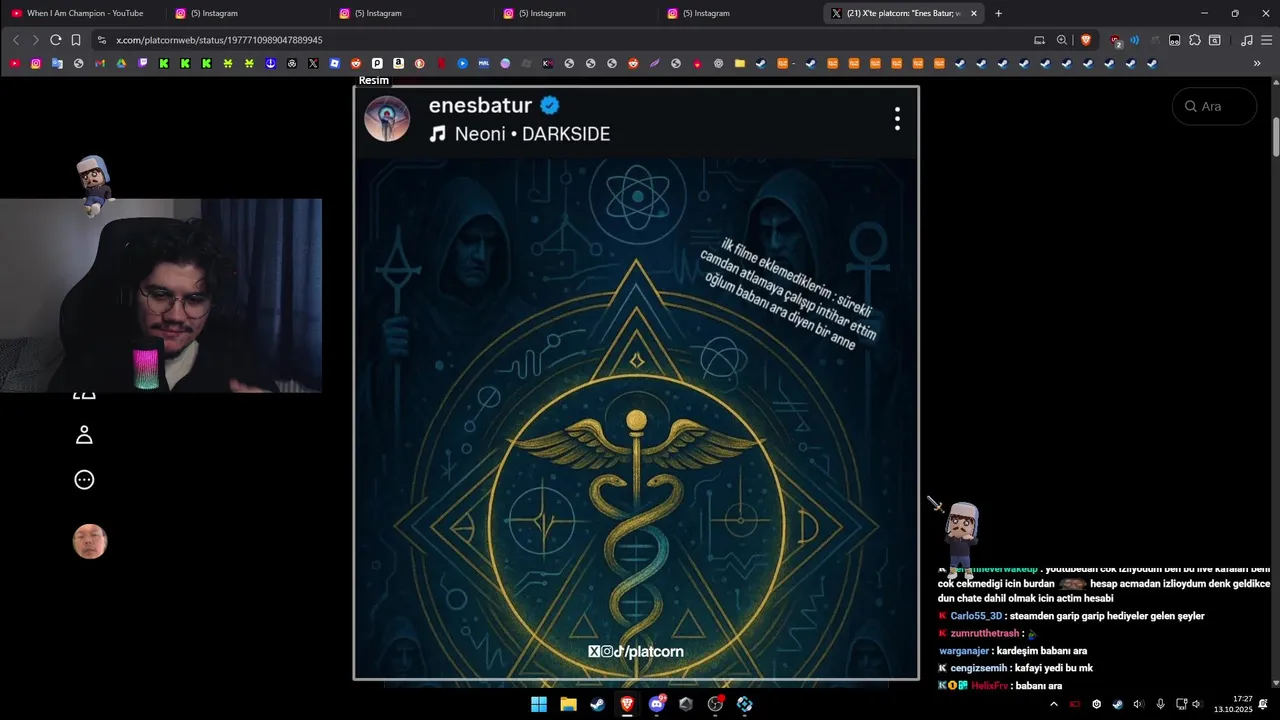The width and height of the screenshot is (1280, 720).
Task: Open Steam from the taskbar
Action: (597, 704)
